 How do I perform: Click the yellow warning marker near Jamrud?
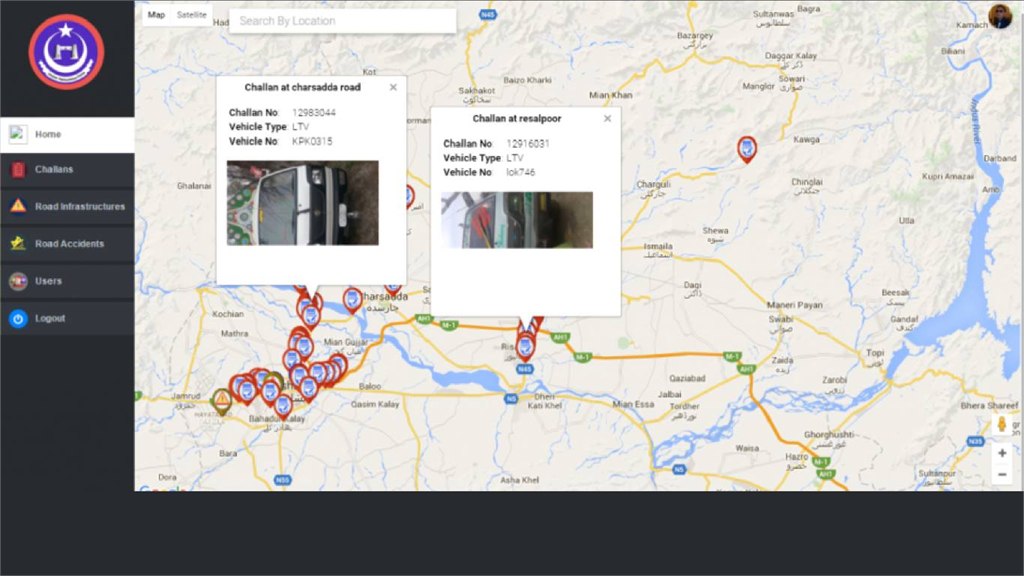tap(222, 400)
